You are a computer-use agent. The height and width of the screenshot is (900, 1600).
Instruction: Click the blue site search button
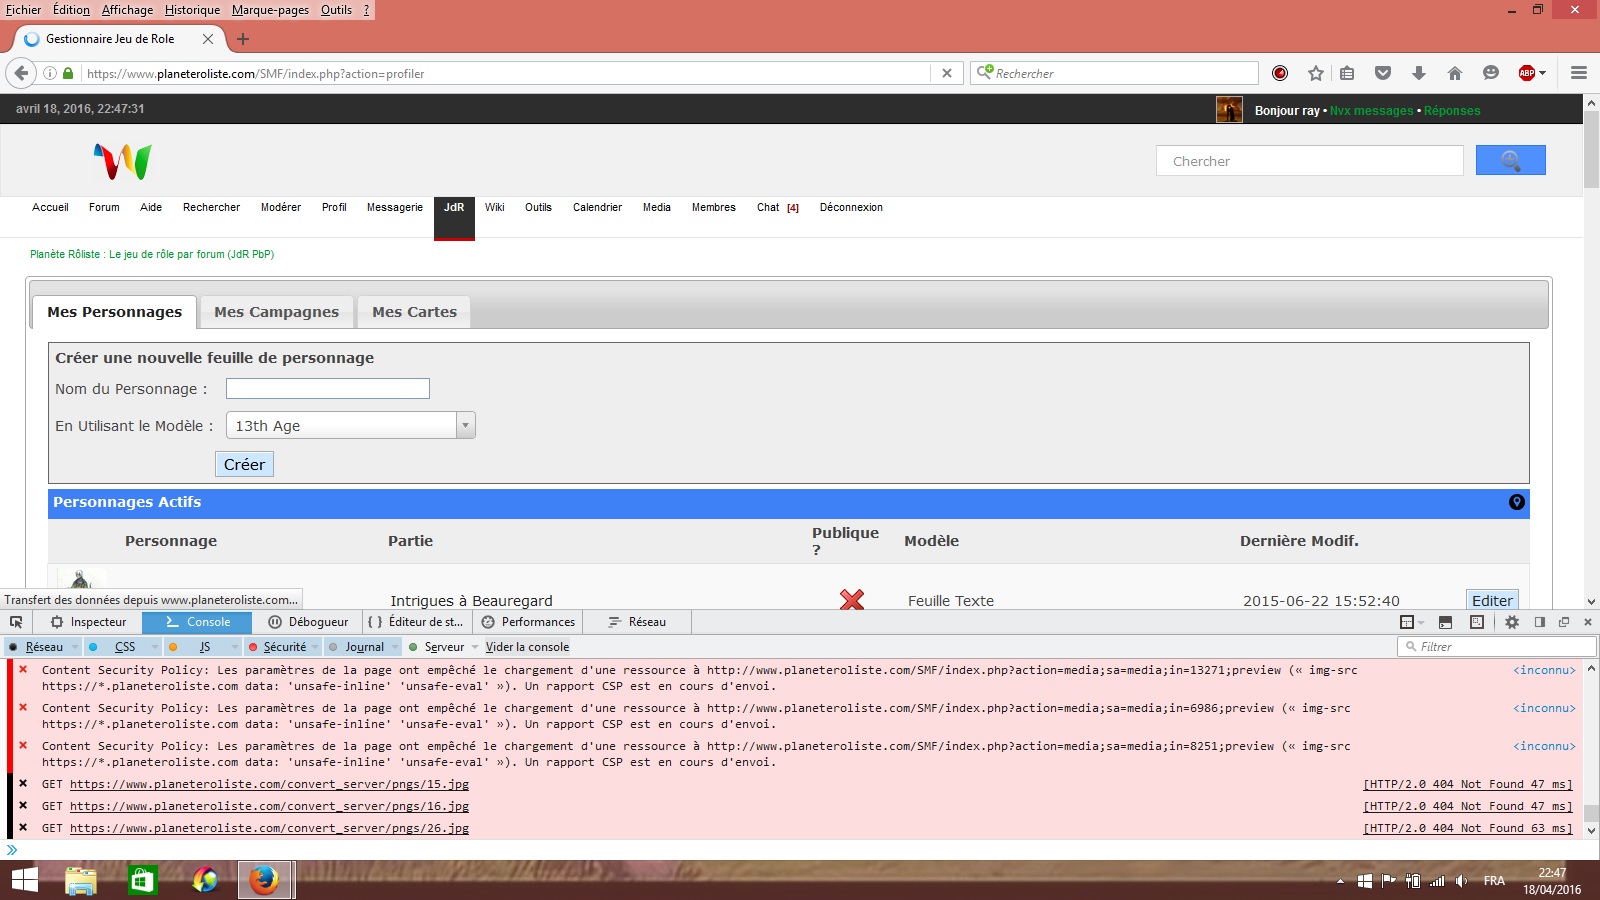[x=1510, y=160]
